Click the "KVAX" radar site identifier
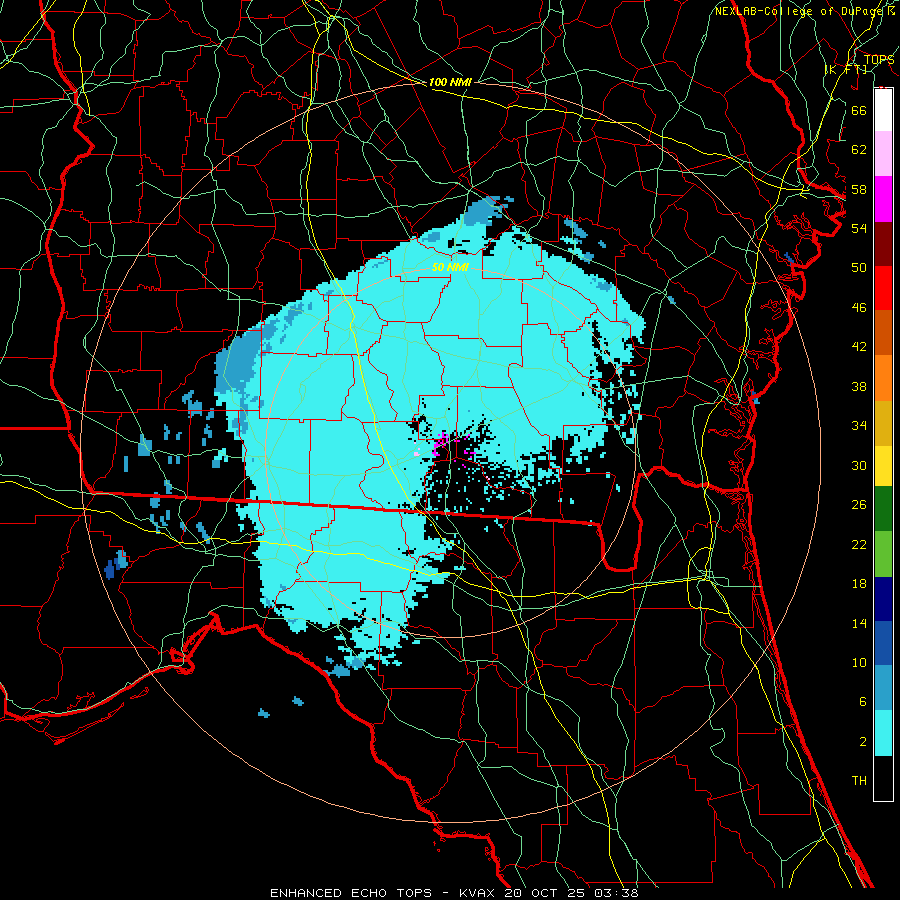The height and width of the screenshot is (900, 900). [478, 893]
